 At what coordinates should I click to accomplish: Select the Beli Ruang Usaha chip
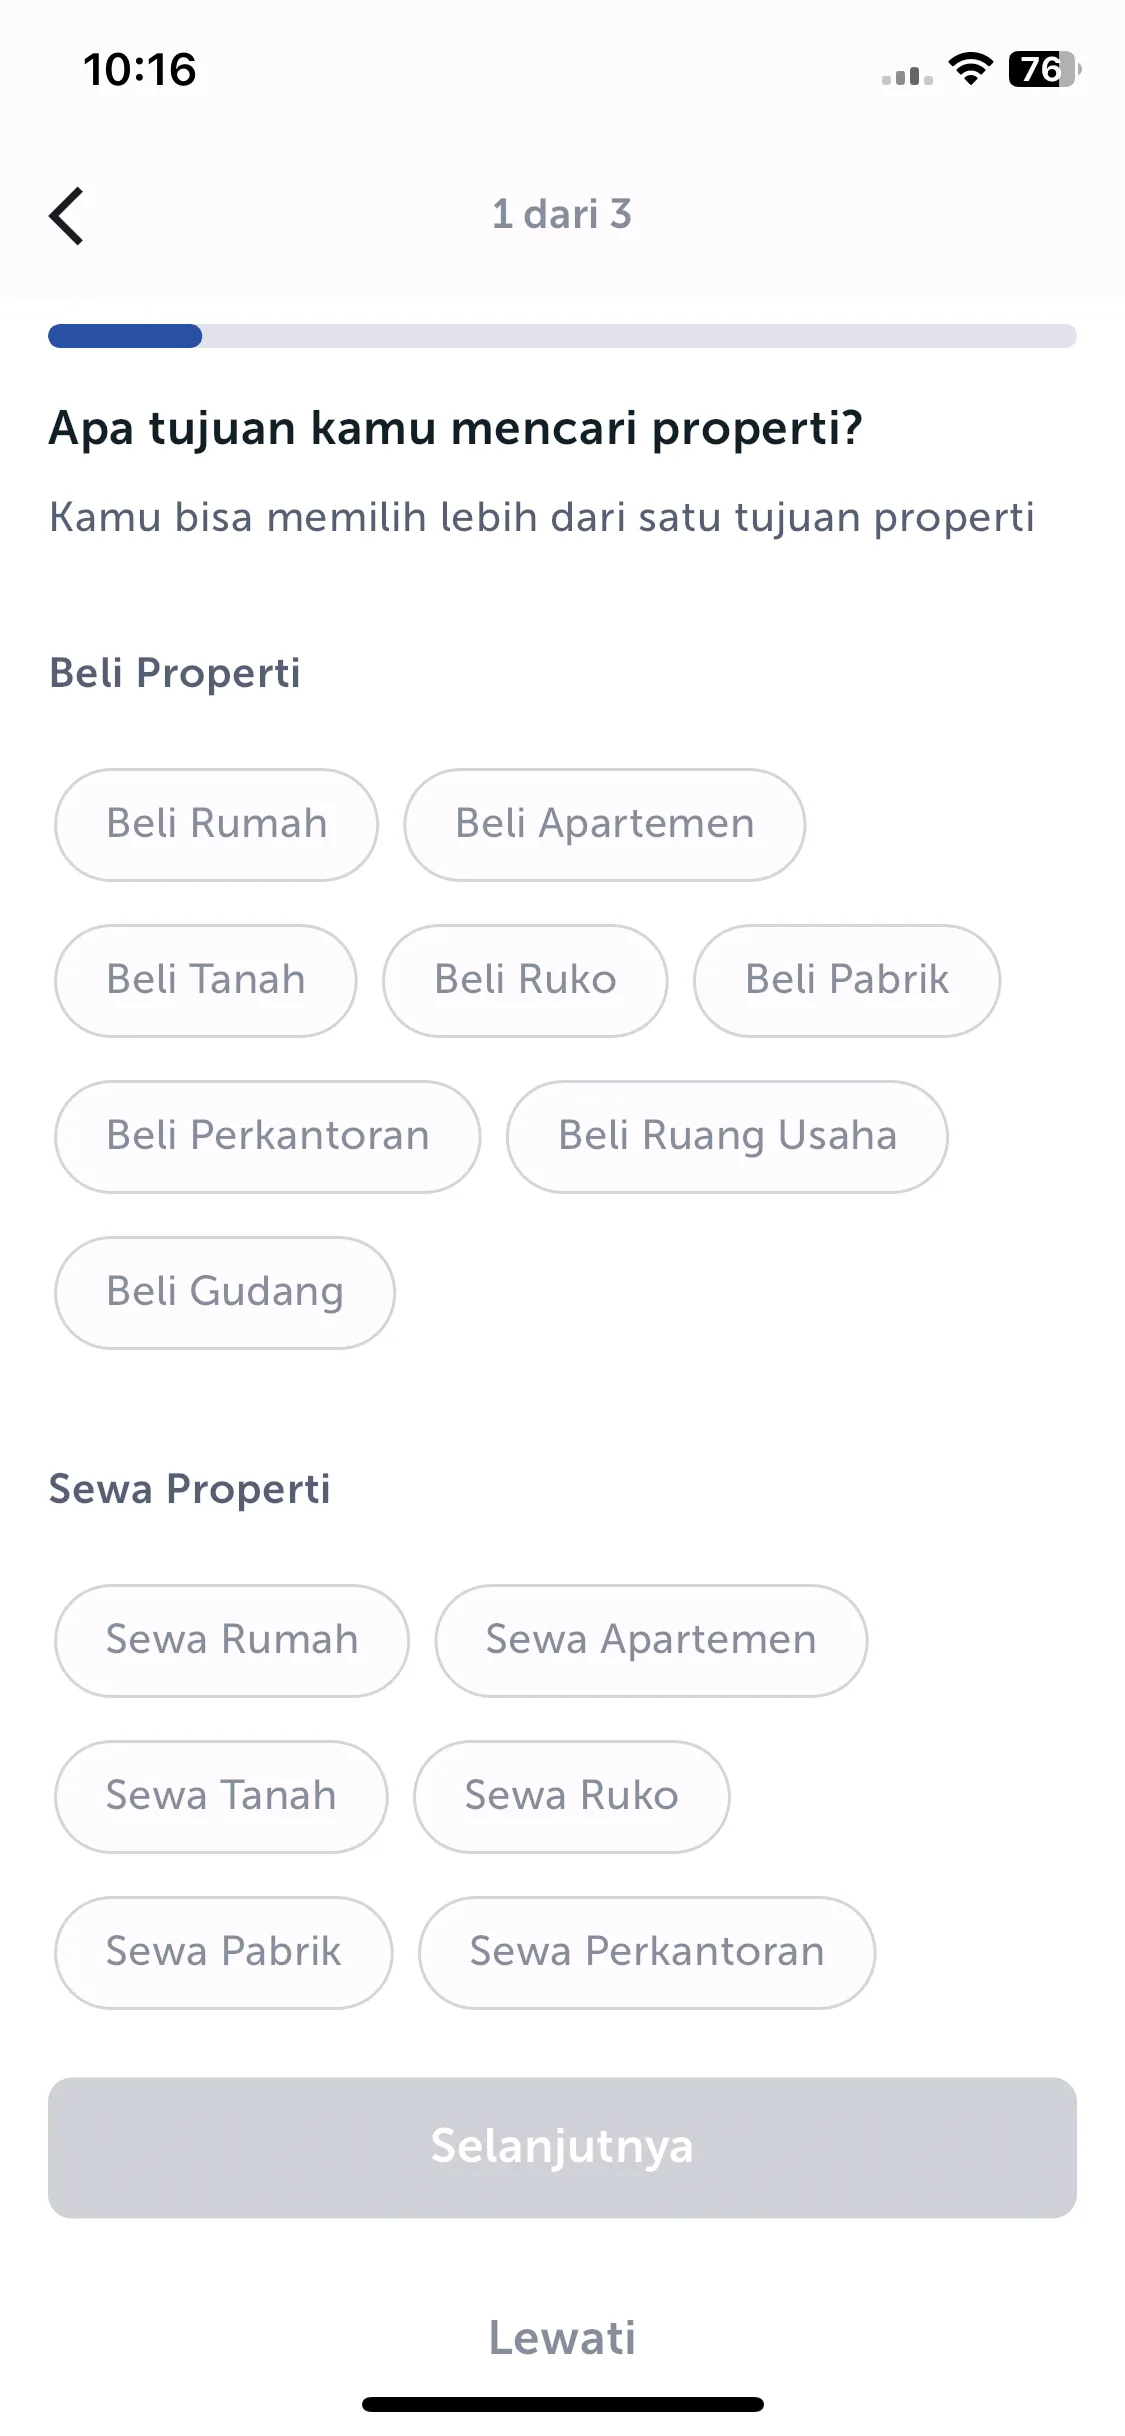click(727, 1136)
